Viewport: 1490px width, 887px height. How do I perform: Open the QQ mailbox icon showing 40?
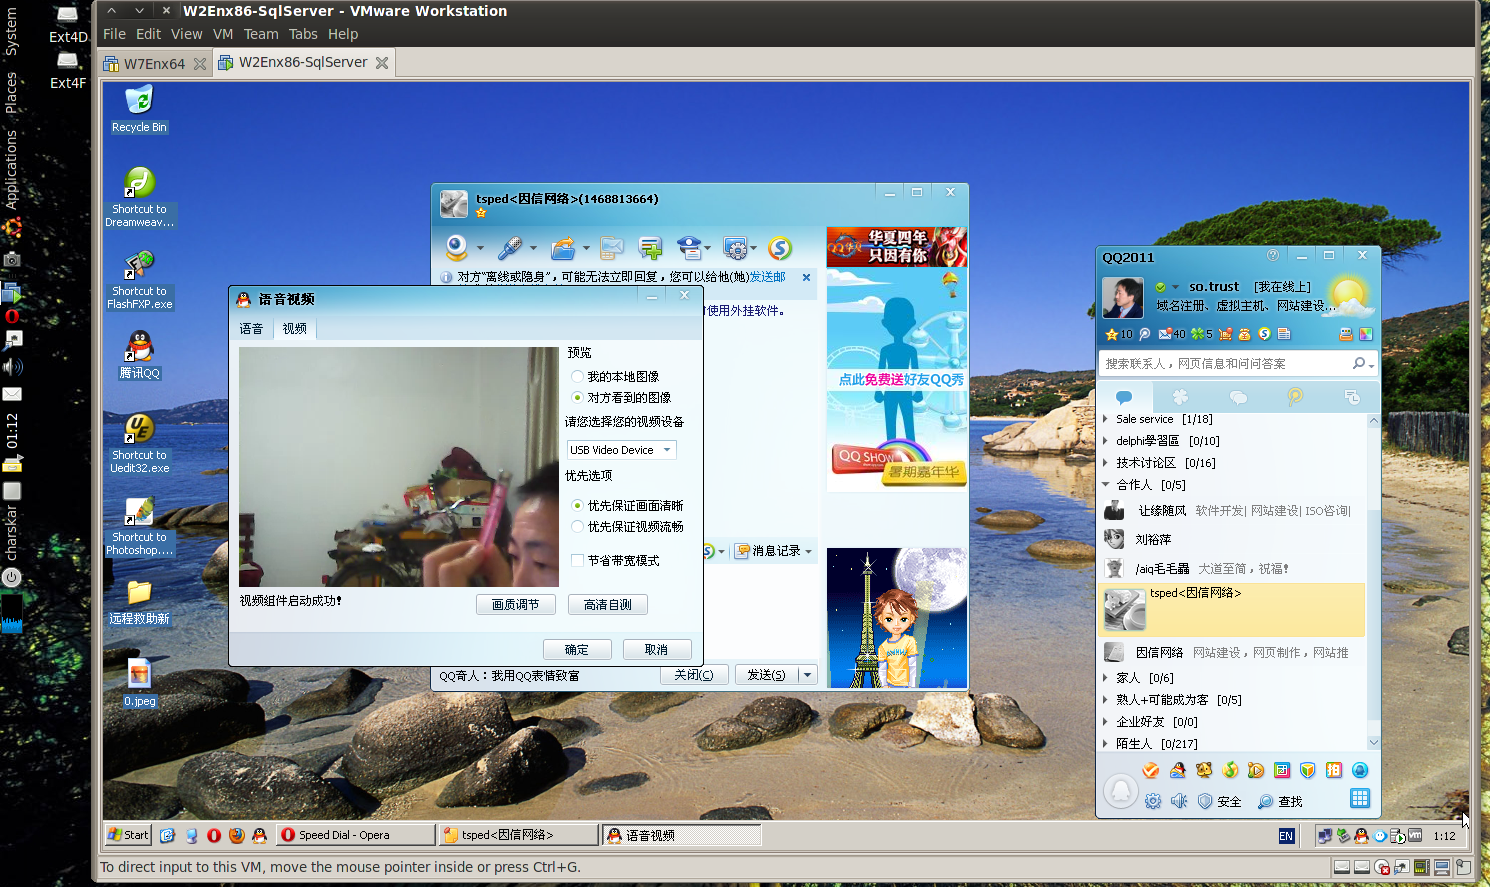pos(1171,334)
